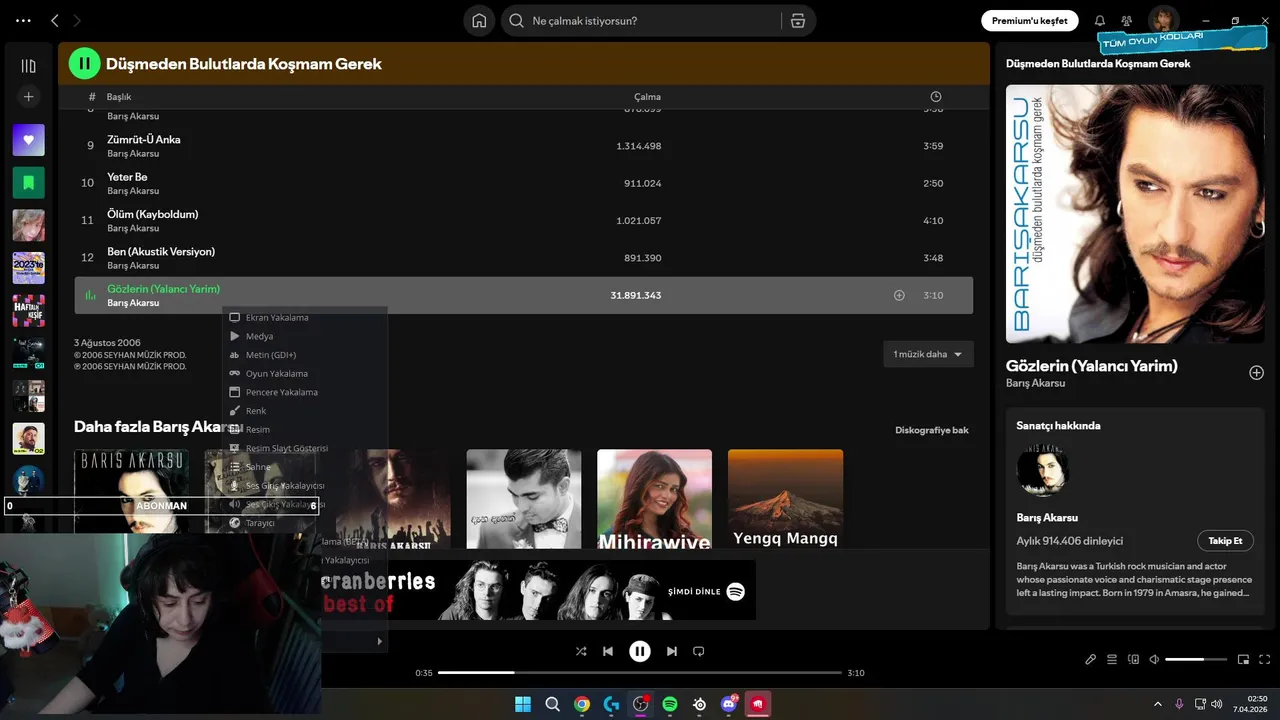Open Barış Akarsu artist name in the Sanatçı hakkında card
The width and height of the screenshot is (1280, 720).
coord(1047,518)
